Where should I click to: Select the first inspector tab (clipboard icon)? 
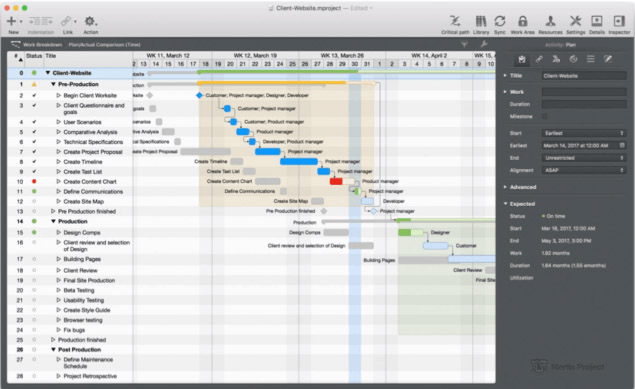click(522, 60)
